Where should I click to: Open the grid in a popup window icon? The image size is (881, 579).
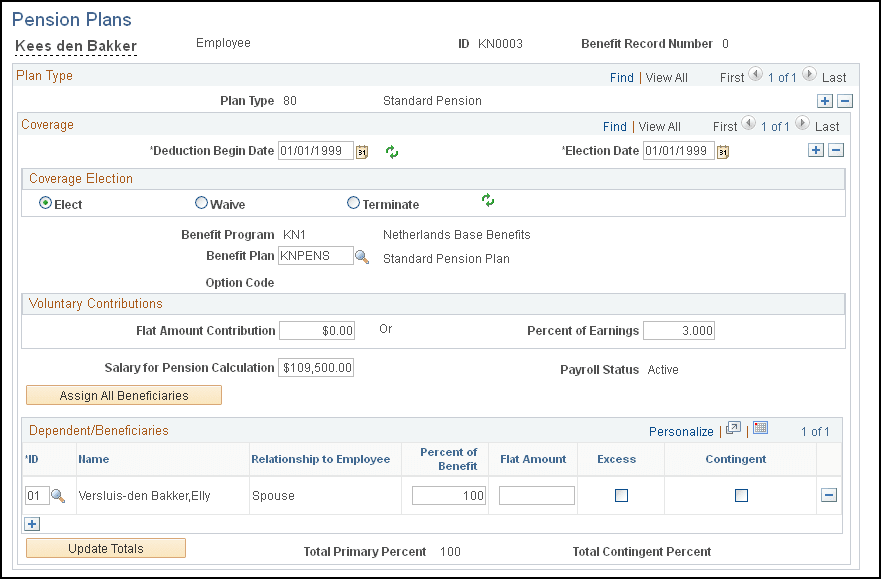pyautogui.click(x=733, y=428)
